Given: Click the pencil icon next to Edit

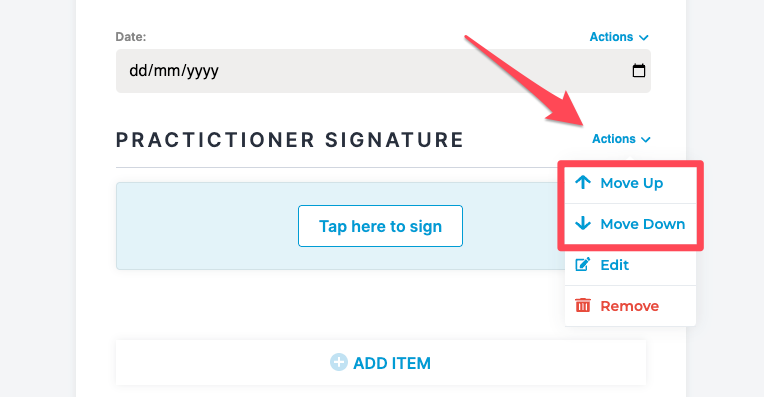Looking at the screenshot, I should [583, 265].
